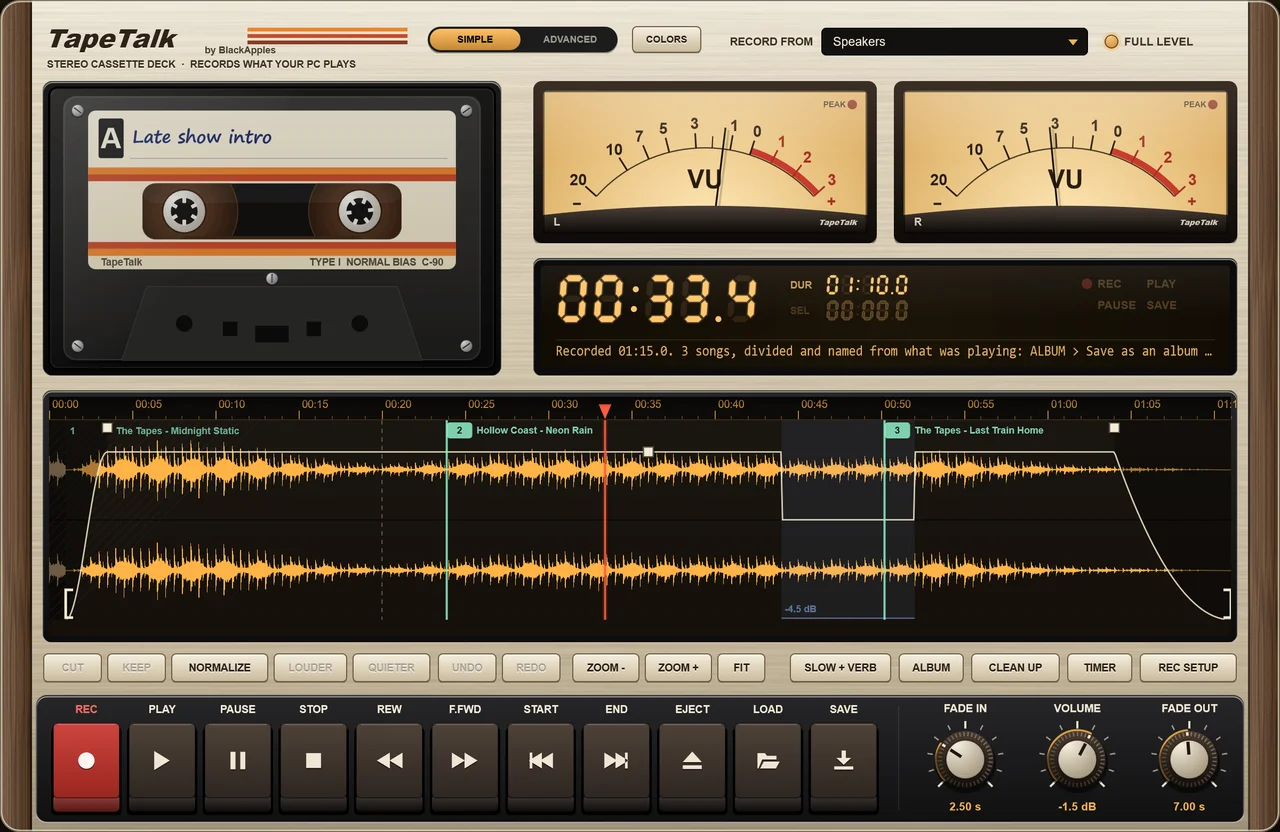Image resolution: width=1280 pixels, height=832 pixels.
Task: Click the 00:33.4 time counter display
Action: pos(655,298)
